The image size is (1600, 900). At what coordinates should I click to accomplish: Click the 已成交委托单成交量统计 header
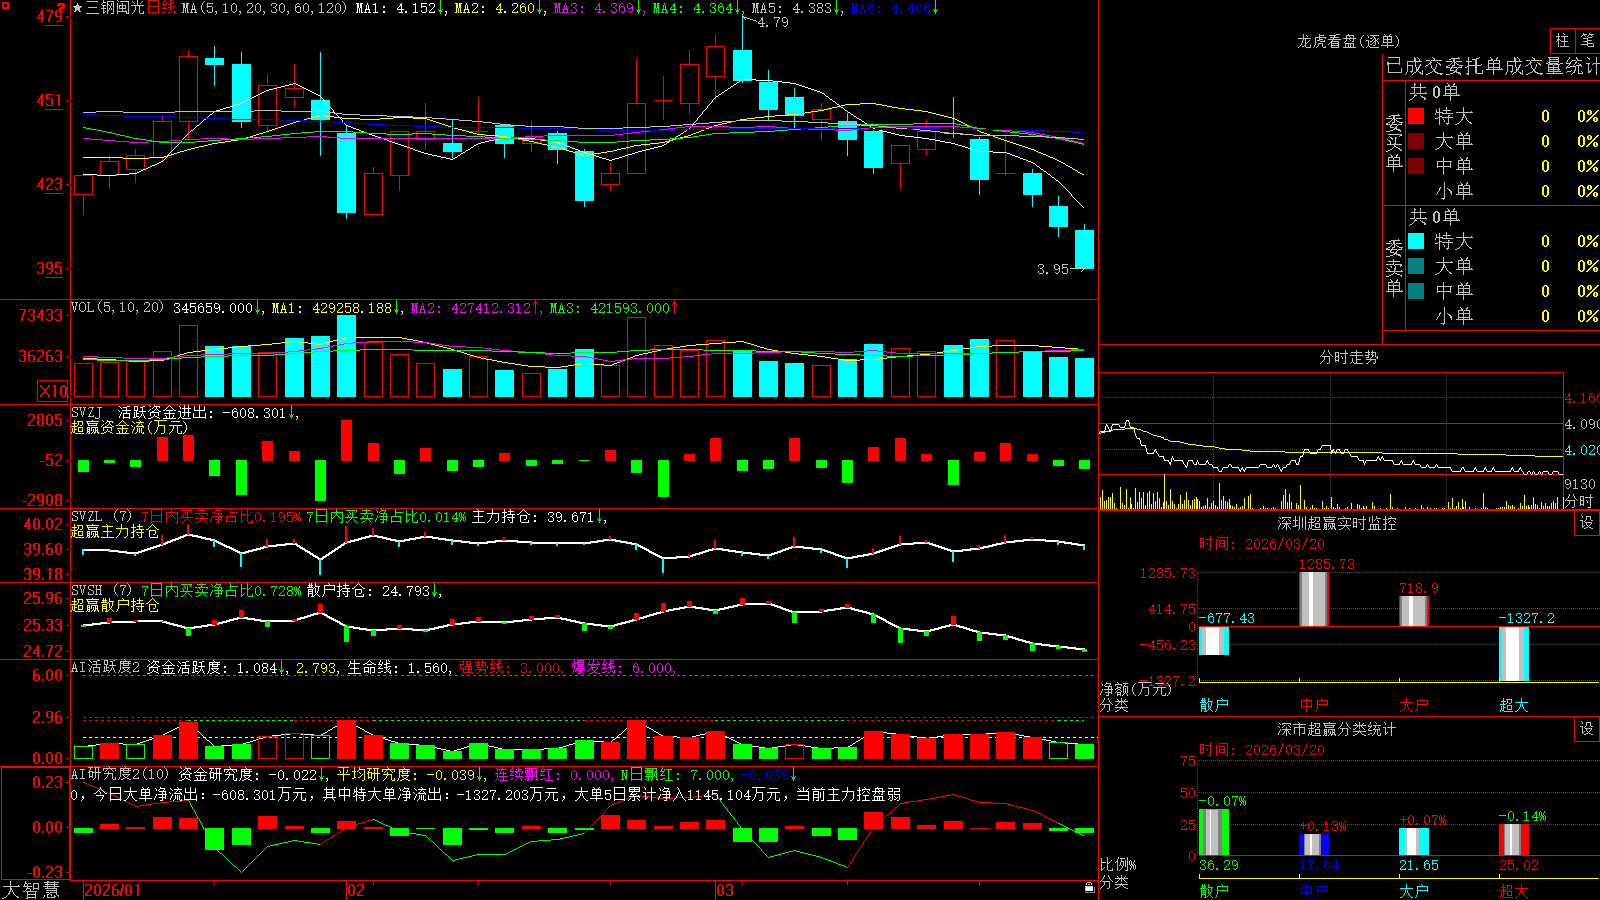click(1492, 66)
